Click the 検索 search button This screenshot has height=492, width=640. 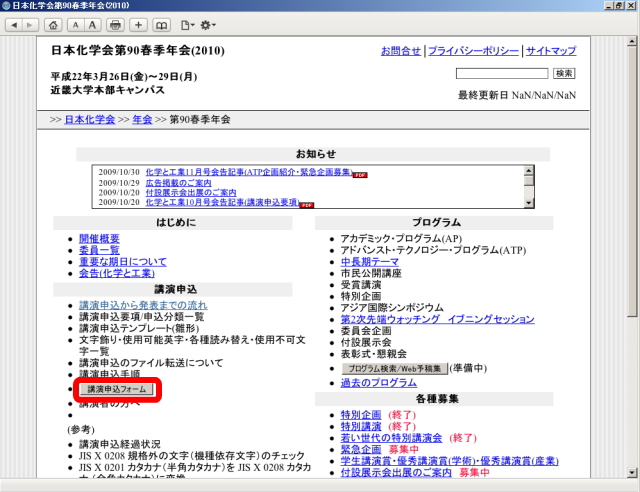click(x=564, y=73)
